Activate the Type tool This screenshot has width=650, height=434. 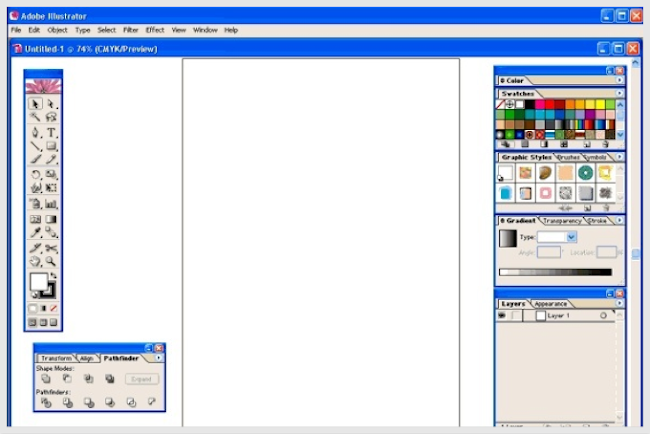[51, 132]
